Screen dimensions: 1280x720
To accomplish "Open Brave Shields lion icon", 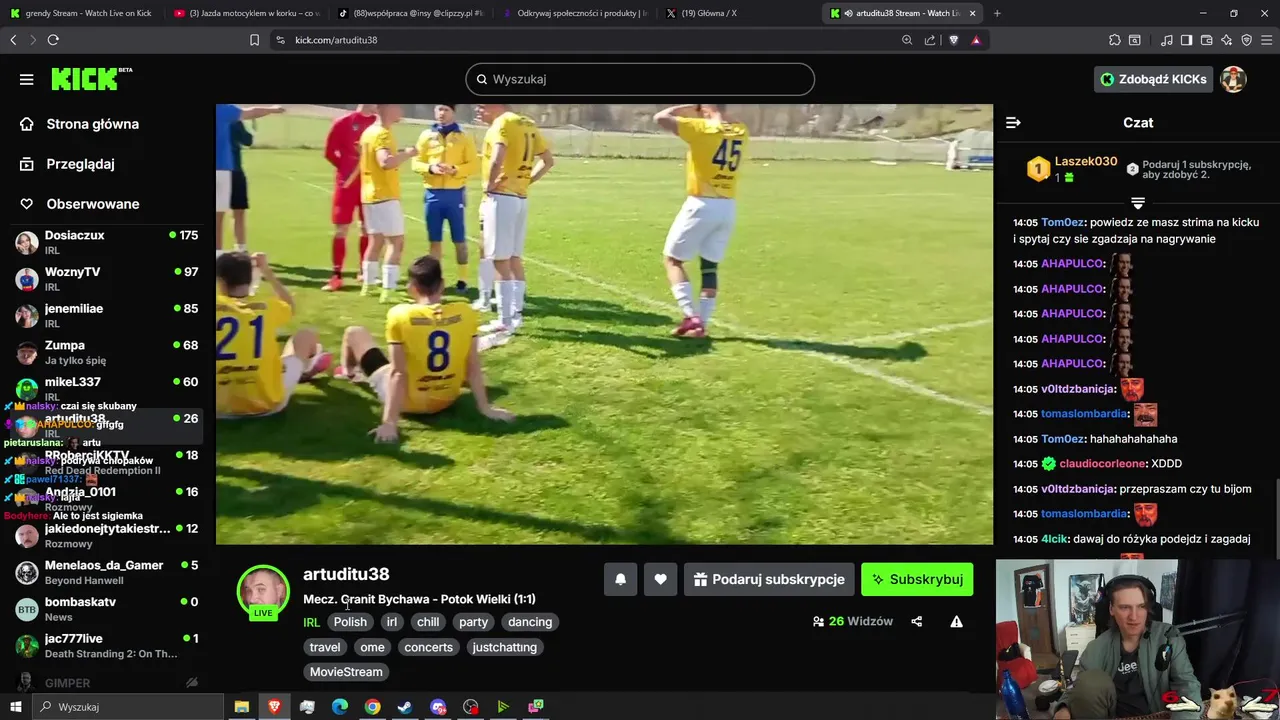I will pos(953,40).
